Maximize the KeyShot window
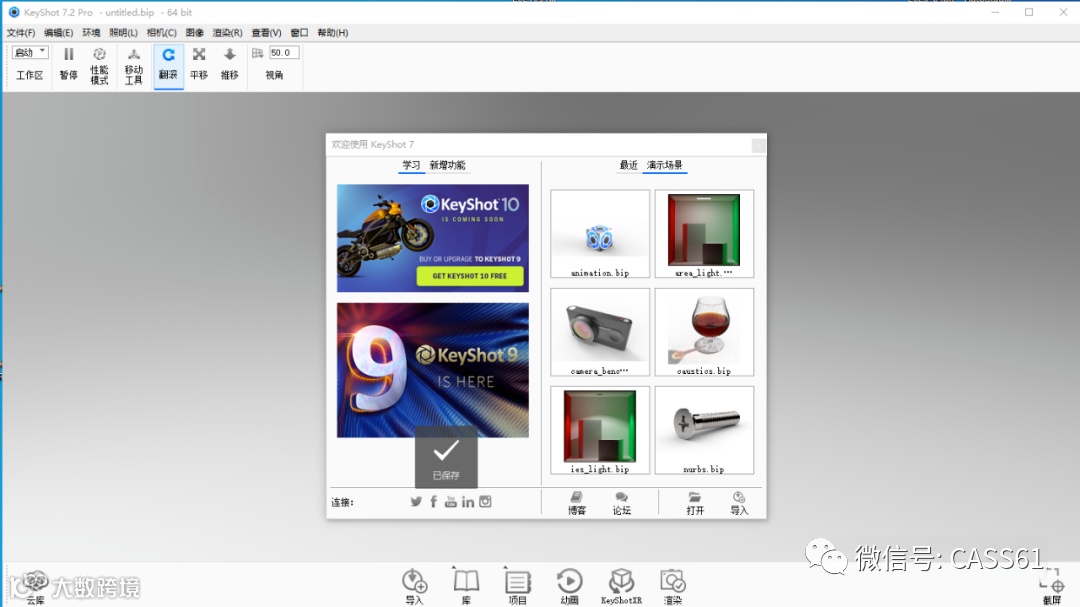 pos(1029,12)
